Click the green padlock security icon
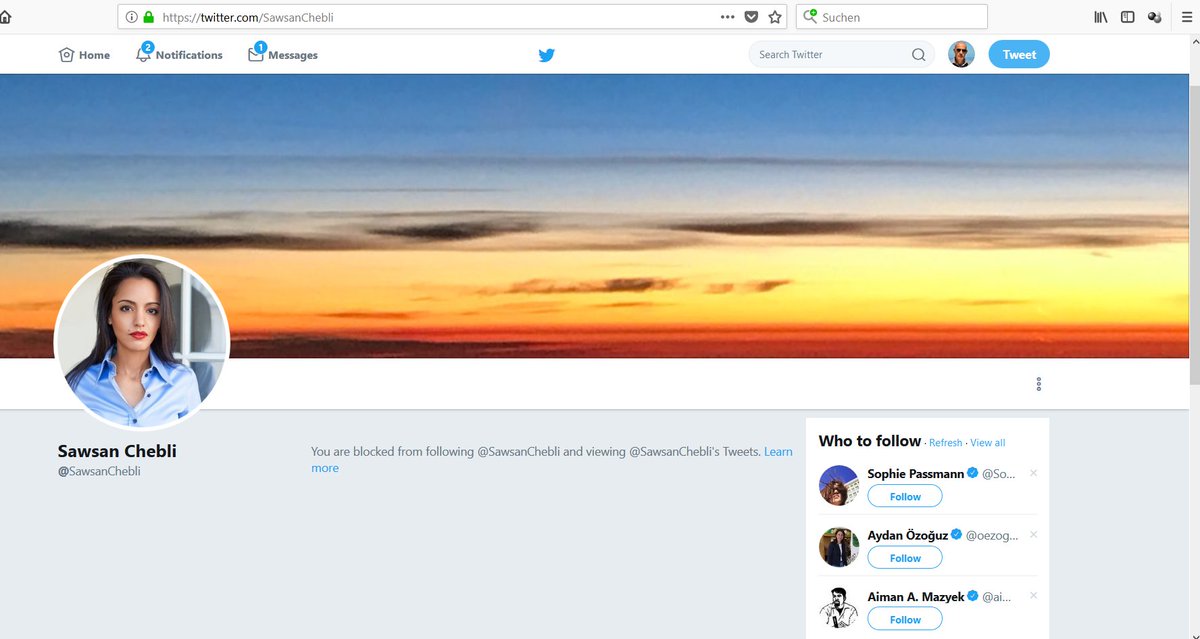This screenshot has width=1200, height=639. 149,17
